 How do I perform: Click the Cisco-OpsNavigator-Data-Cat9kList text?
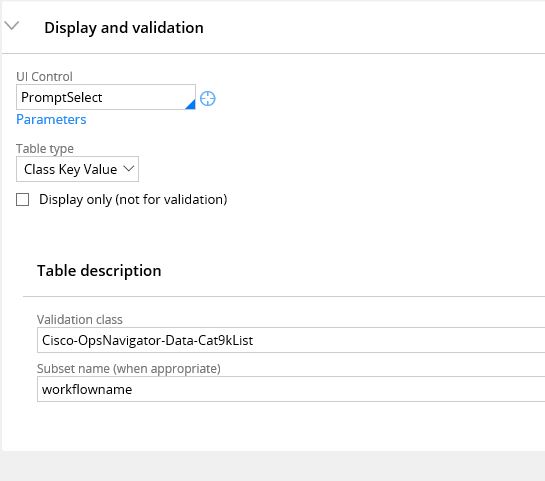point(147,340)
